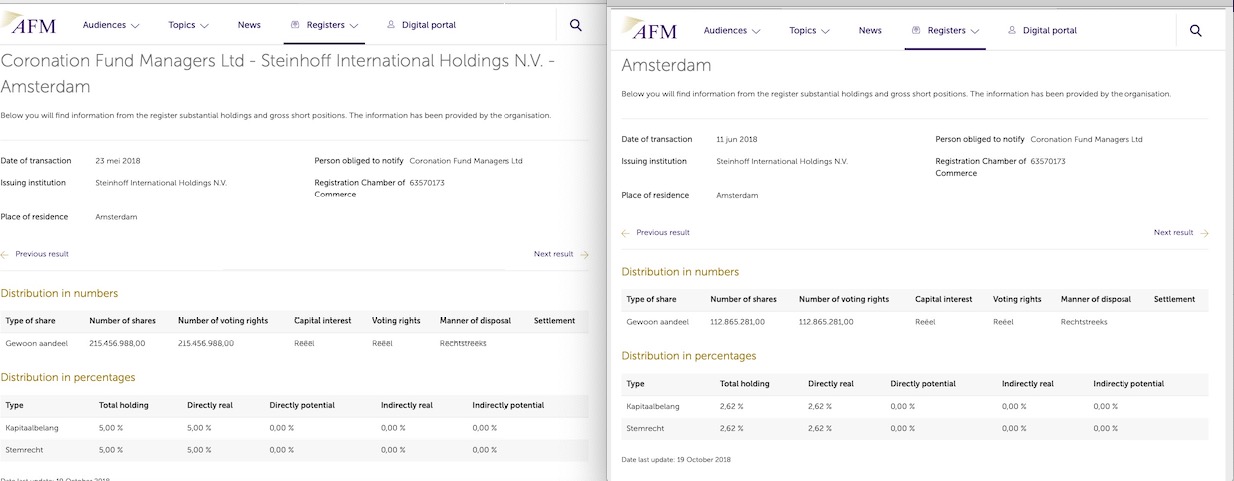Open News menu item in left window

[x=249, y=25]
